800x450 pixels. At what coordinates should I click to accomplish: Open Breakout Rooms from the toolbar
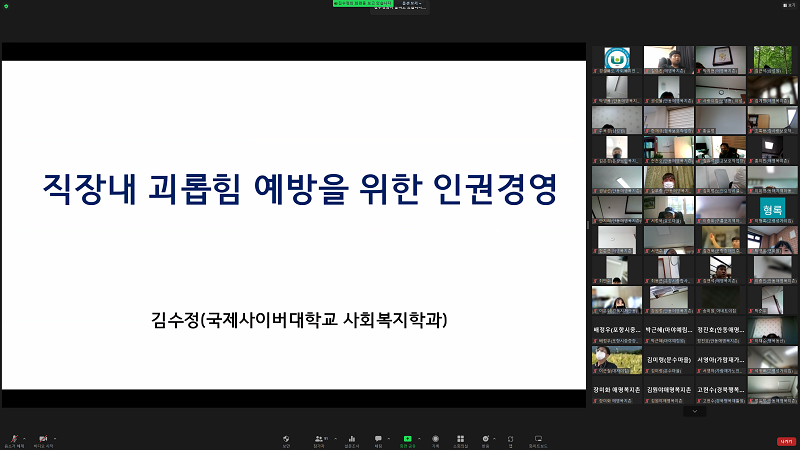460,441
